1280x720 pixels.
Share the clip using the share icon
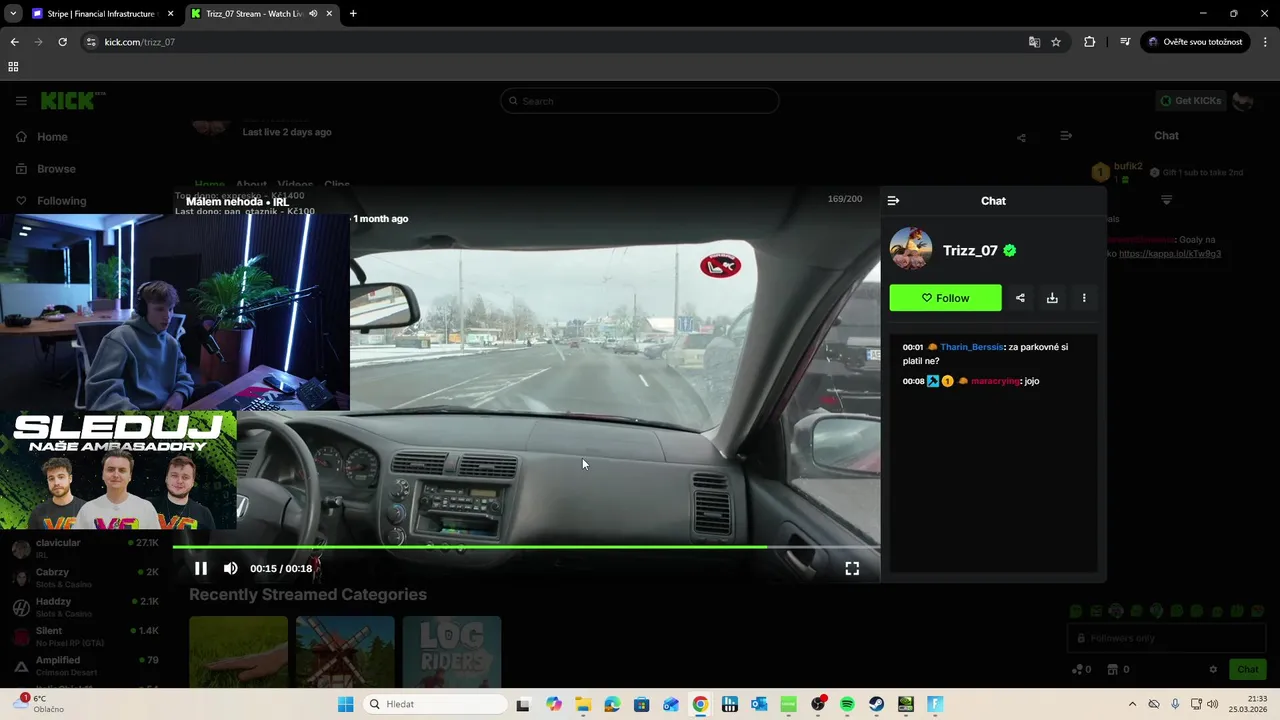(x=1020, y=298)
